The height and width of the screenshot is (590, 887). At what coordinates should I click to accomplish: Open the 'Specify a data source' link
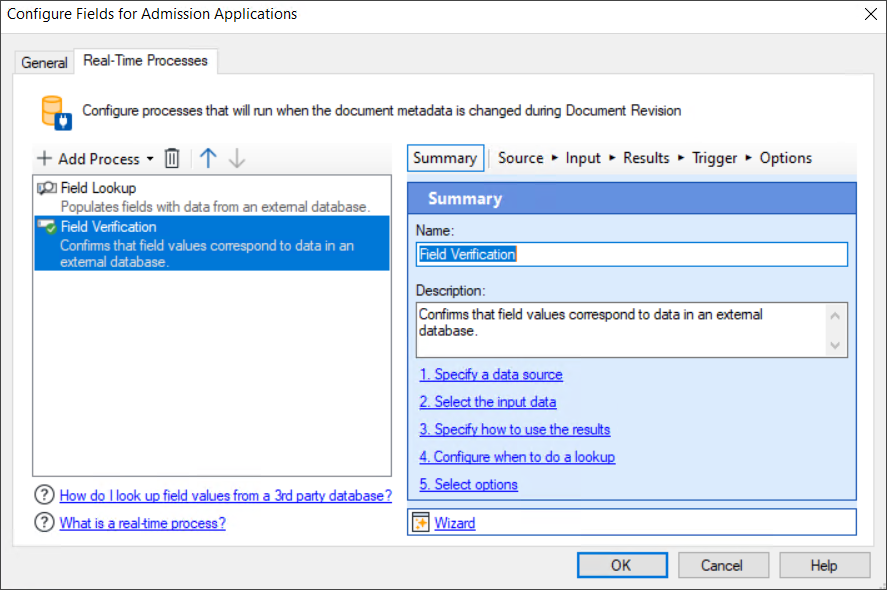pyautogui.click(x=491, y=374)
